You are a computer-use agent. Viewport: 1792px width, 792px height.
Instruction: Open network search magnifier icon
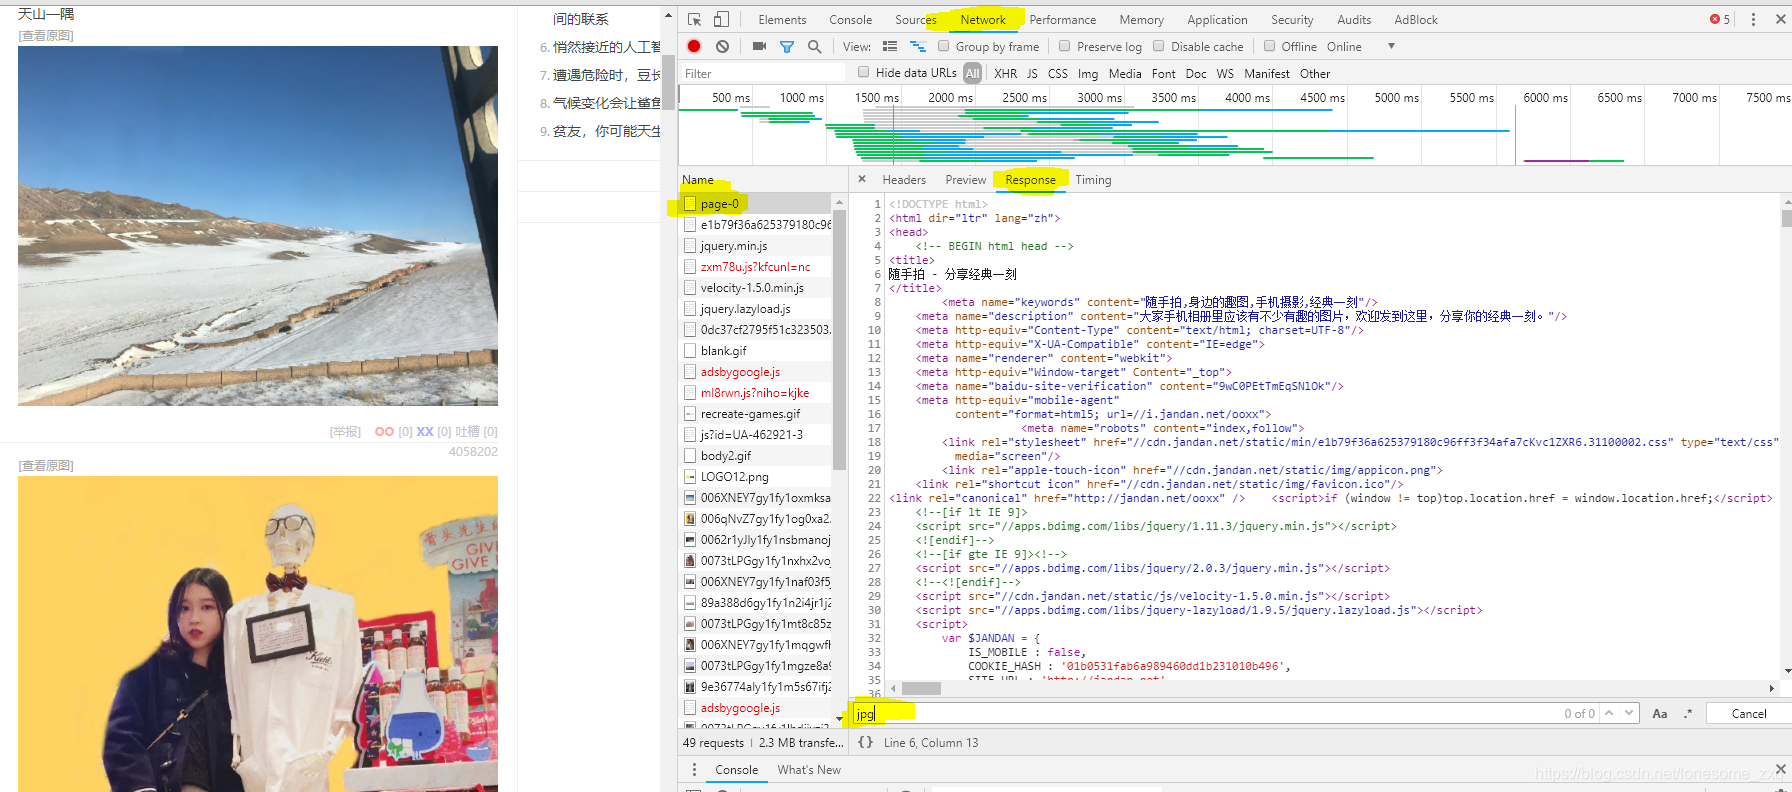pyautogui.click(x=815, y=47)
